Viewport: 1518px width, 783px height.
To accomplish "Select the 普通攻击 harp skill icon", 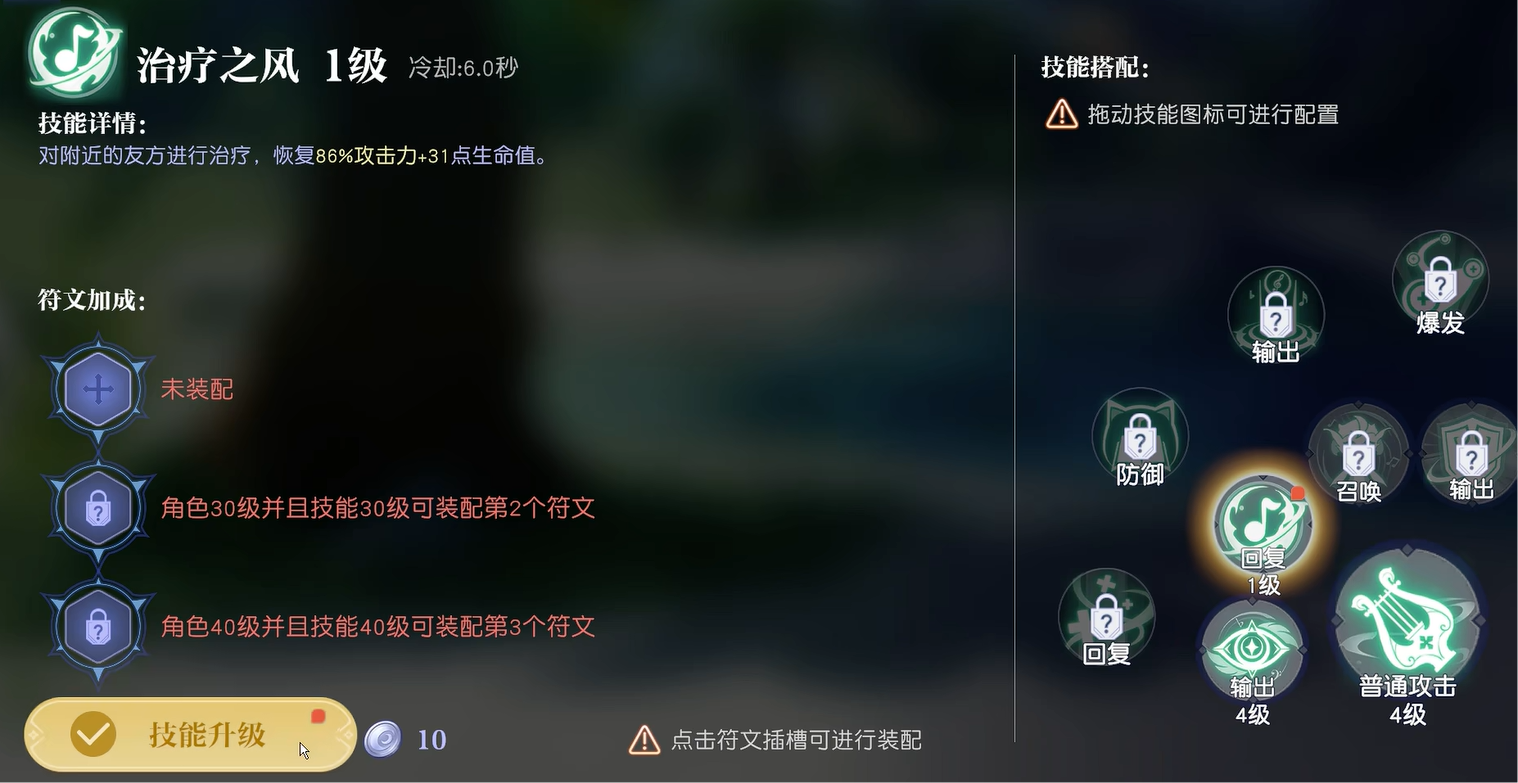I will pos(1407,622).
